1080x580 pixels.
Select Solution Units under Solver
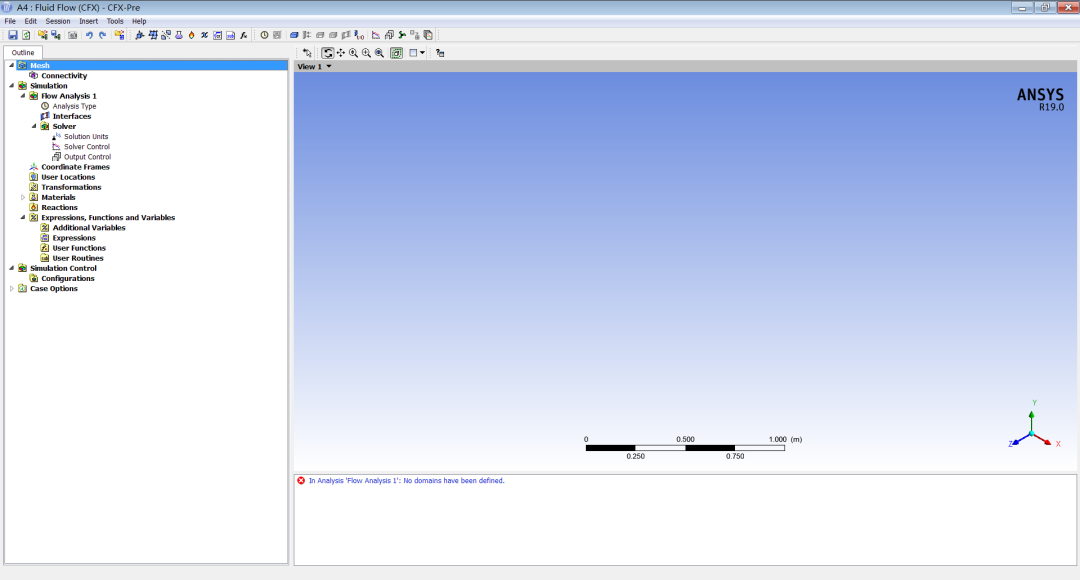point(86,136)
